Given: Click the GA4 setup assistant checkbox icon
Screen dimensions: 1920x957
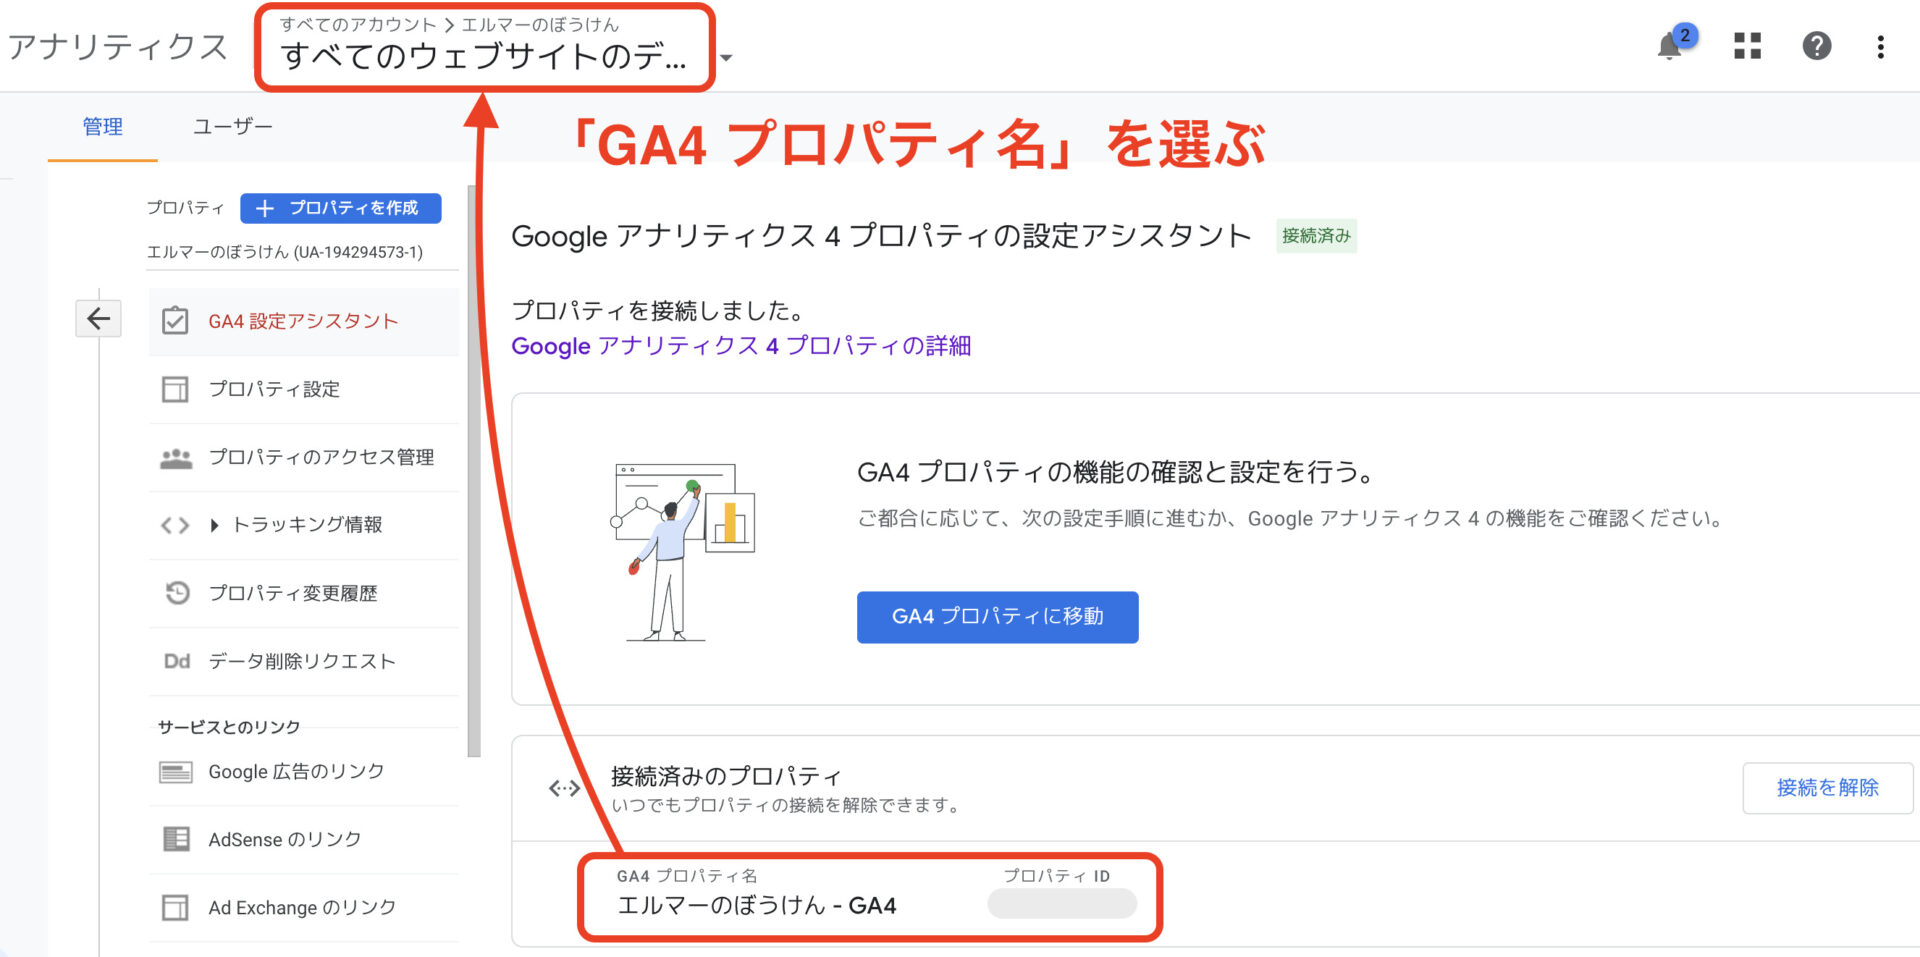Looking at the screenshot, I should (175, 321).
